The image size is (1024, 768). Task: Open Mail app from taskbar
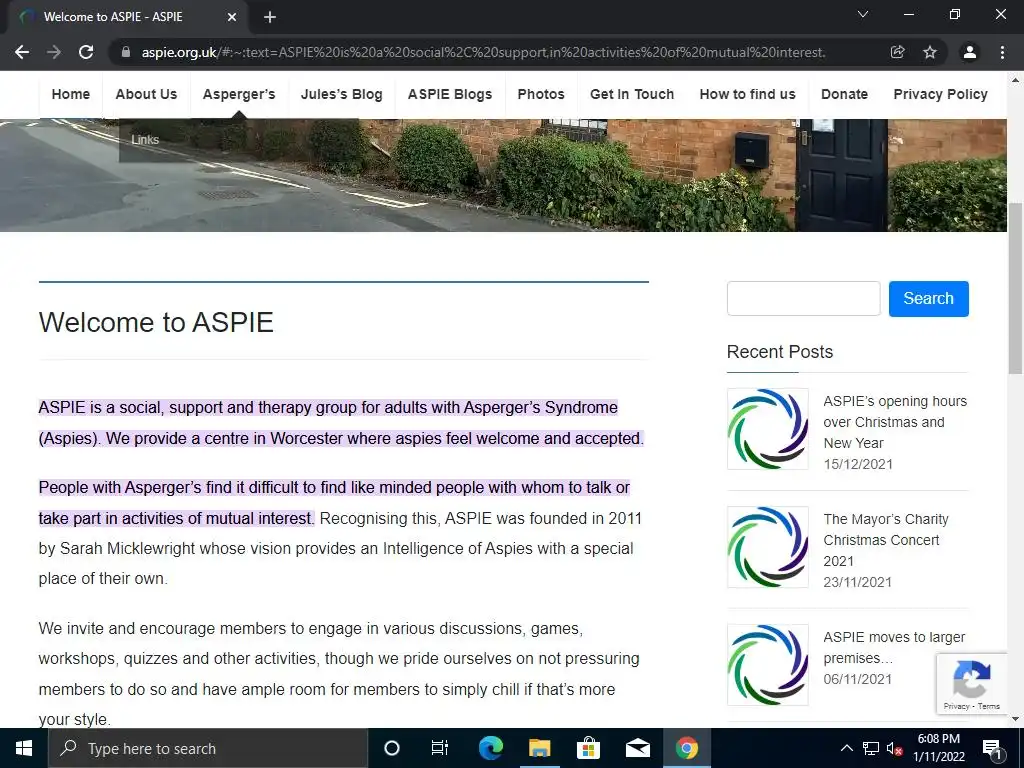point(637,748)
